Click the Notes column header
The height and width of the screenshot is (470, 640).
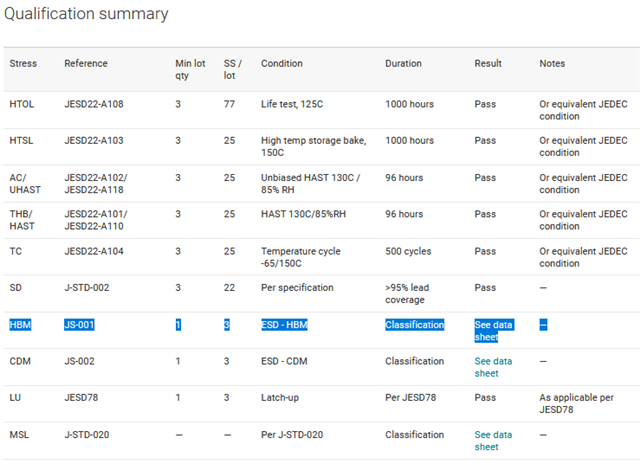pos(552,64)
